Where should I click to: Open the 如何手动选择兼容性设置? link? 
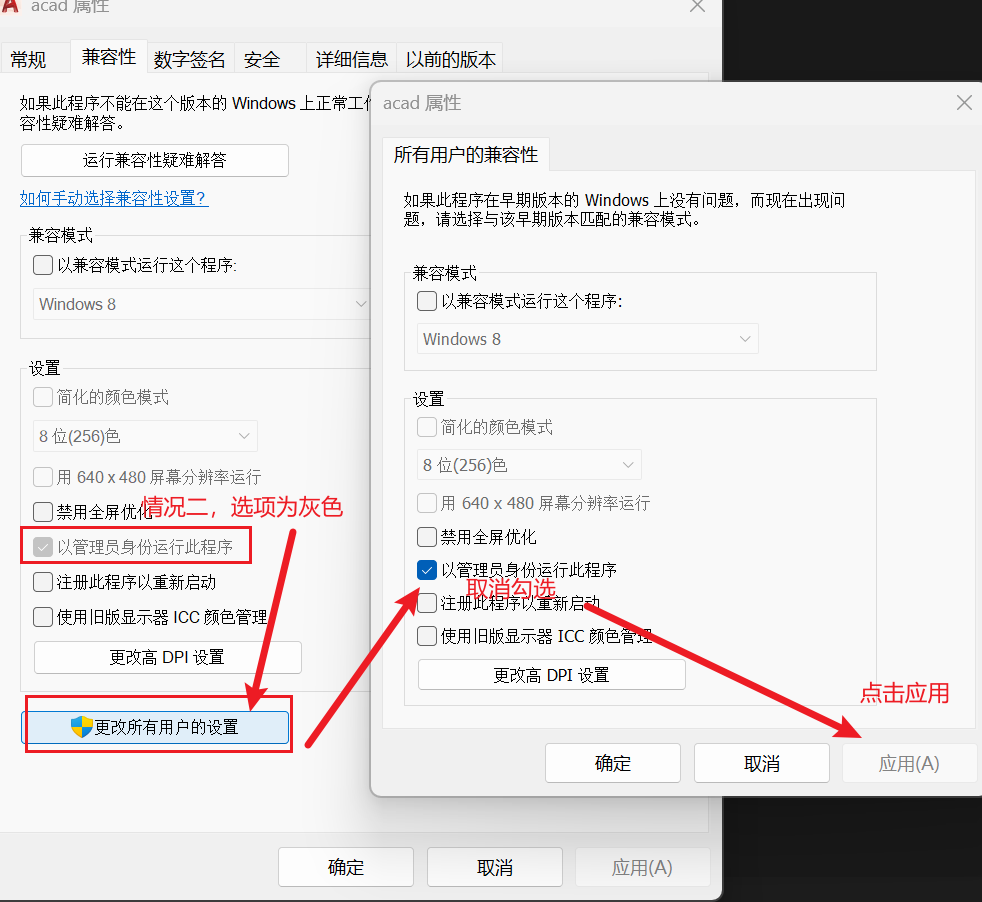pyautogui.click(x=114, y=198)
